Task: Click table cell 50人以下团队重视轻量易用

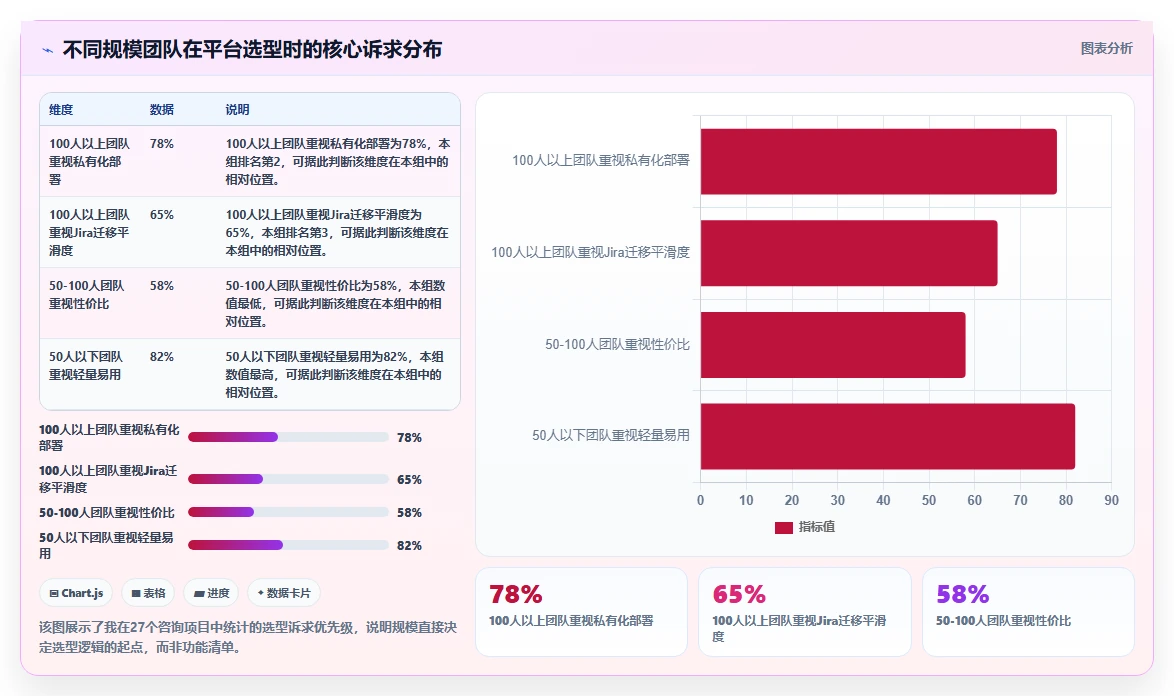Action: (x=86, y=366)
